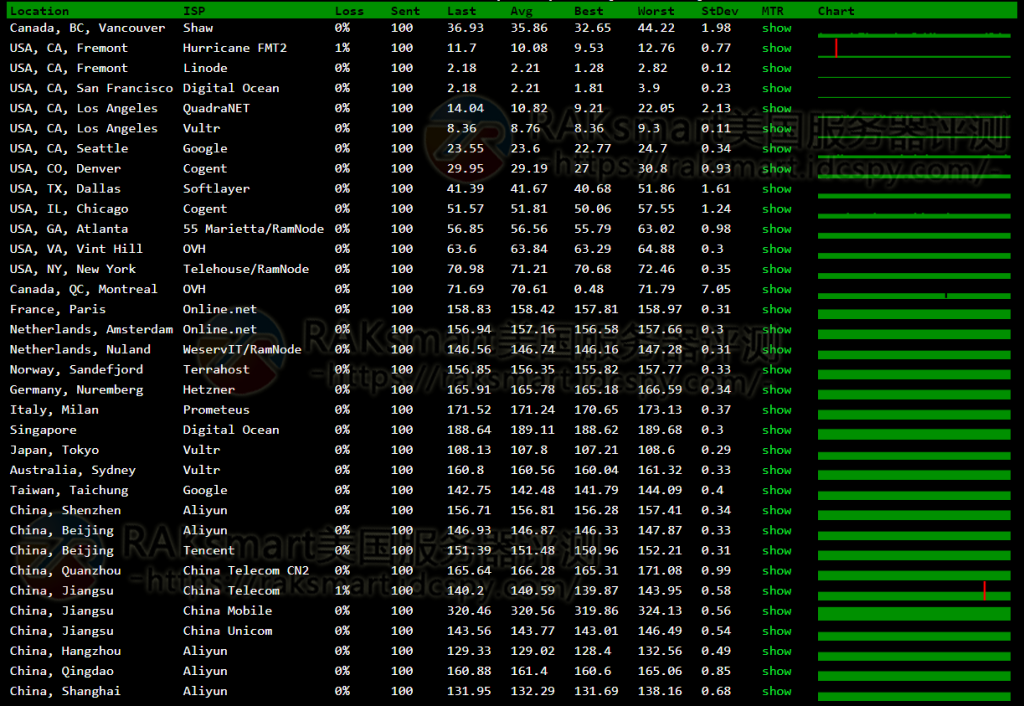Click the "Hetzner" ISP cell
This screenshot has width=1024, height=706.
[209, 390]
